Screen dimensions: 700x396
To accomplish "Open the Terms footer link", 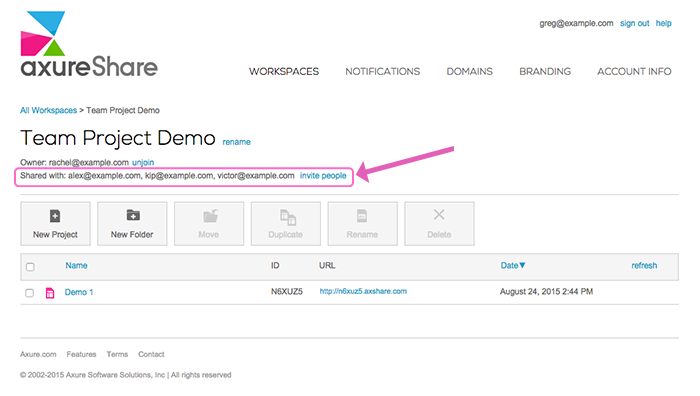I will [x=117, y=354].
